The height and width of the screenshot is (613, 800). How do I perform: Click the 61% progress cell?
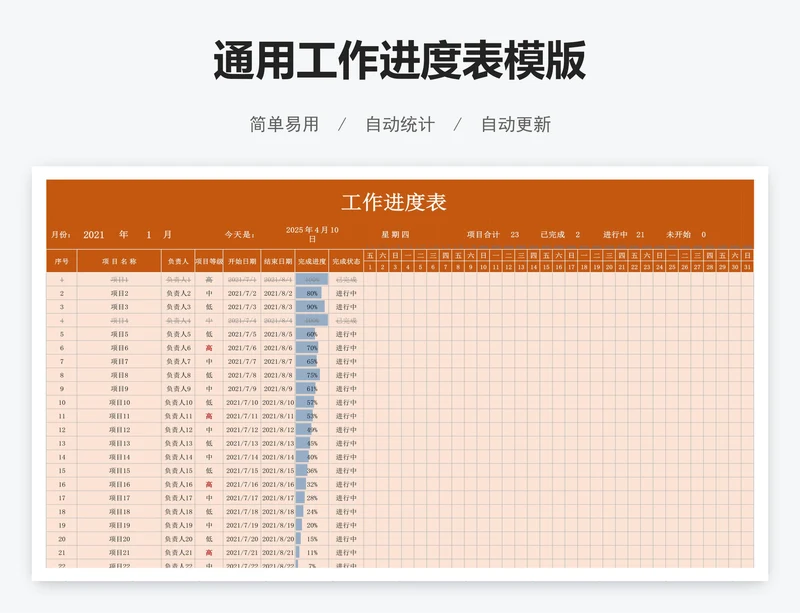tap(312, 389)
